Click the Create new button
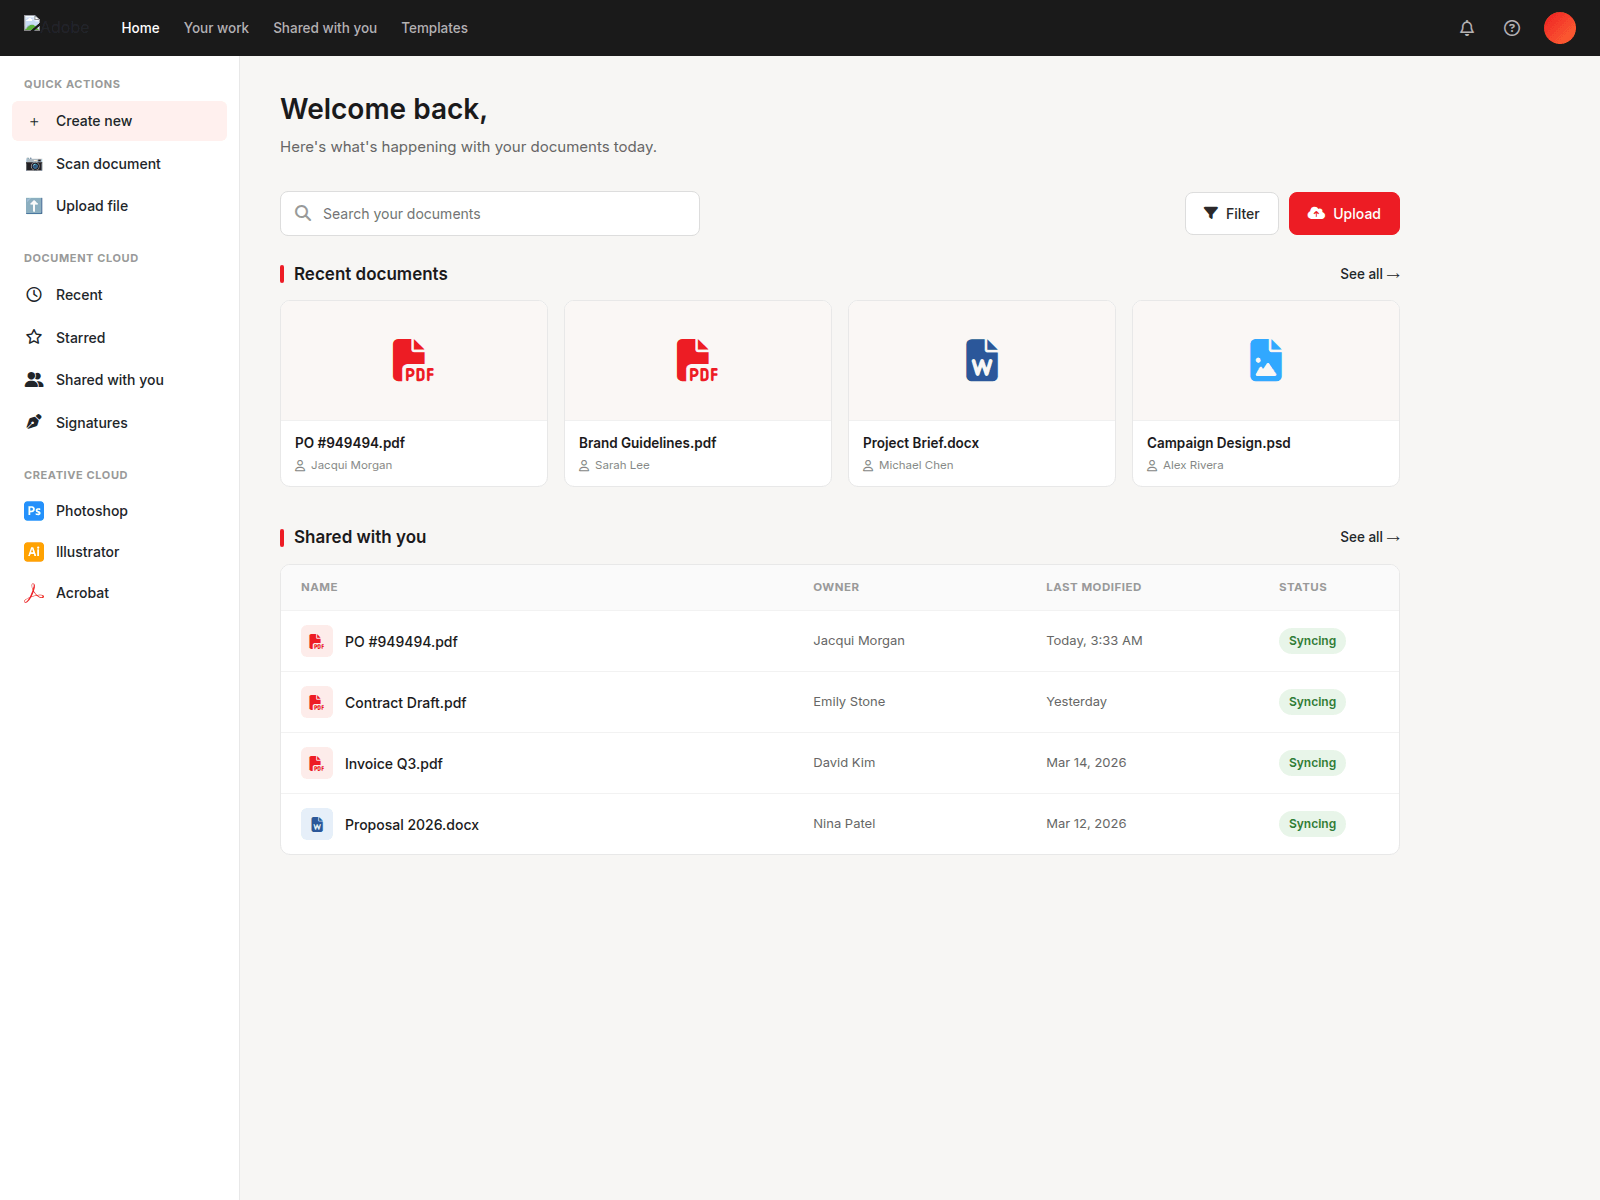The height and width of the screenshot is (1200, 1600). point(119,121)
